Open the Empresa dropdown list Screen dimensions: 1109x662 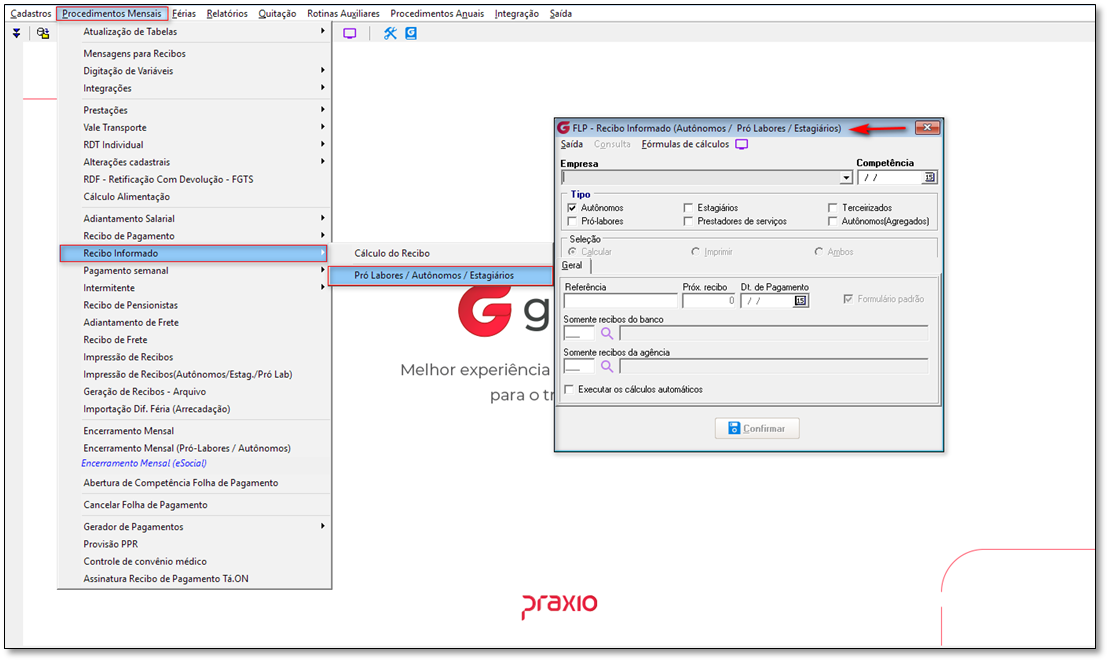[846, 178]
